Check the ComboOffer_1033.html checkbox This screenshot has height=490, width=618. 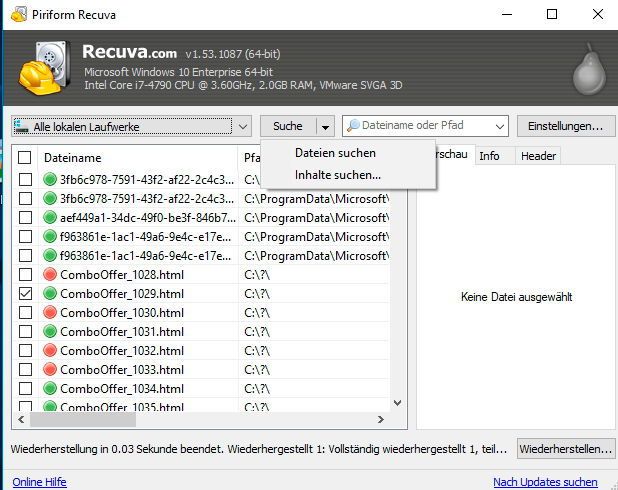26,369
